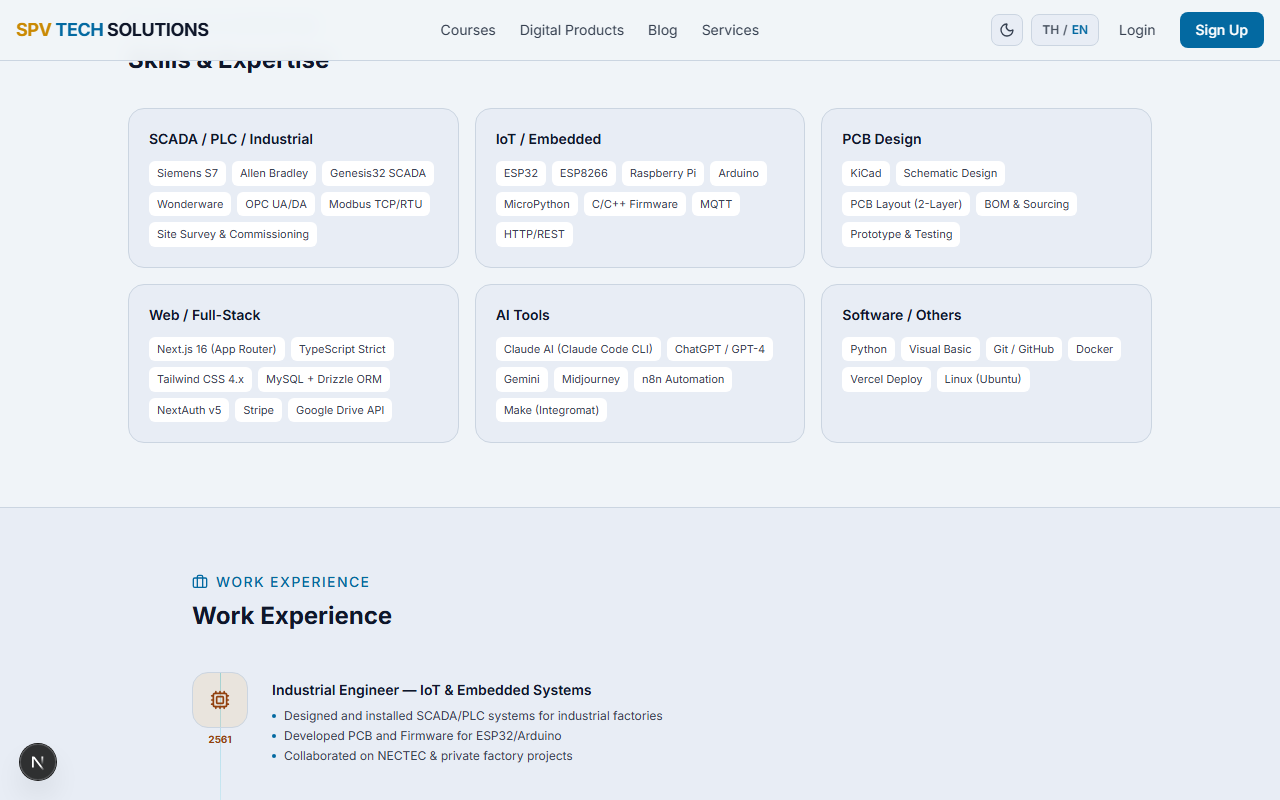The height and width of the screenshot is (800, 1280).
Task: Open the Services nav link
Action: pyautogui.click(x=730, y=30)
